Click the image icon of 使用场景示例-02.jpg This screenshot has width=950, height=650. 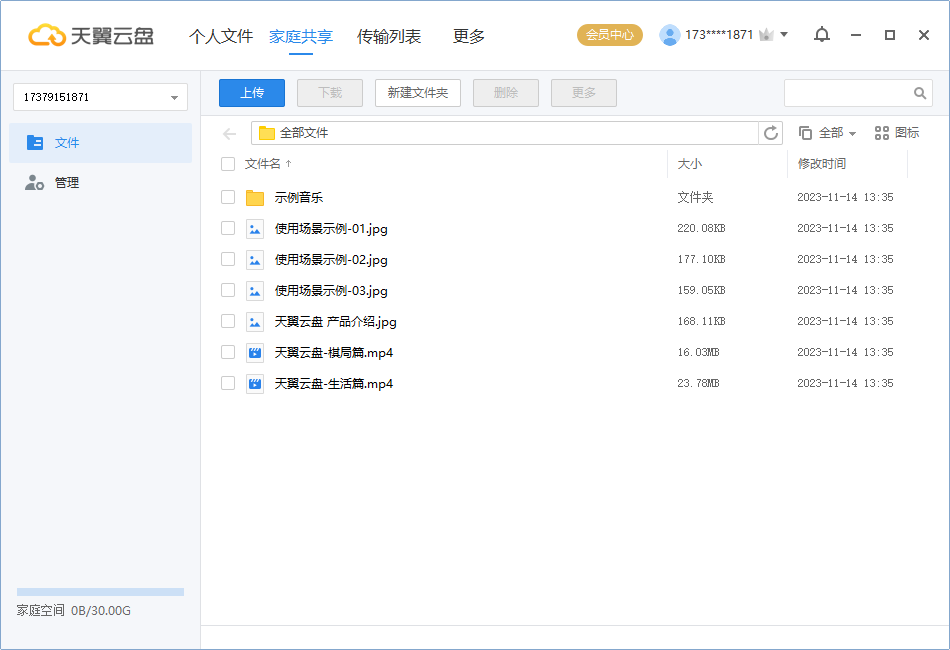[255, 260]
